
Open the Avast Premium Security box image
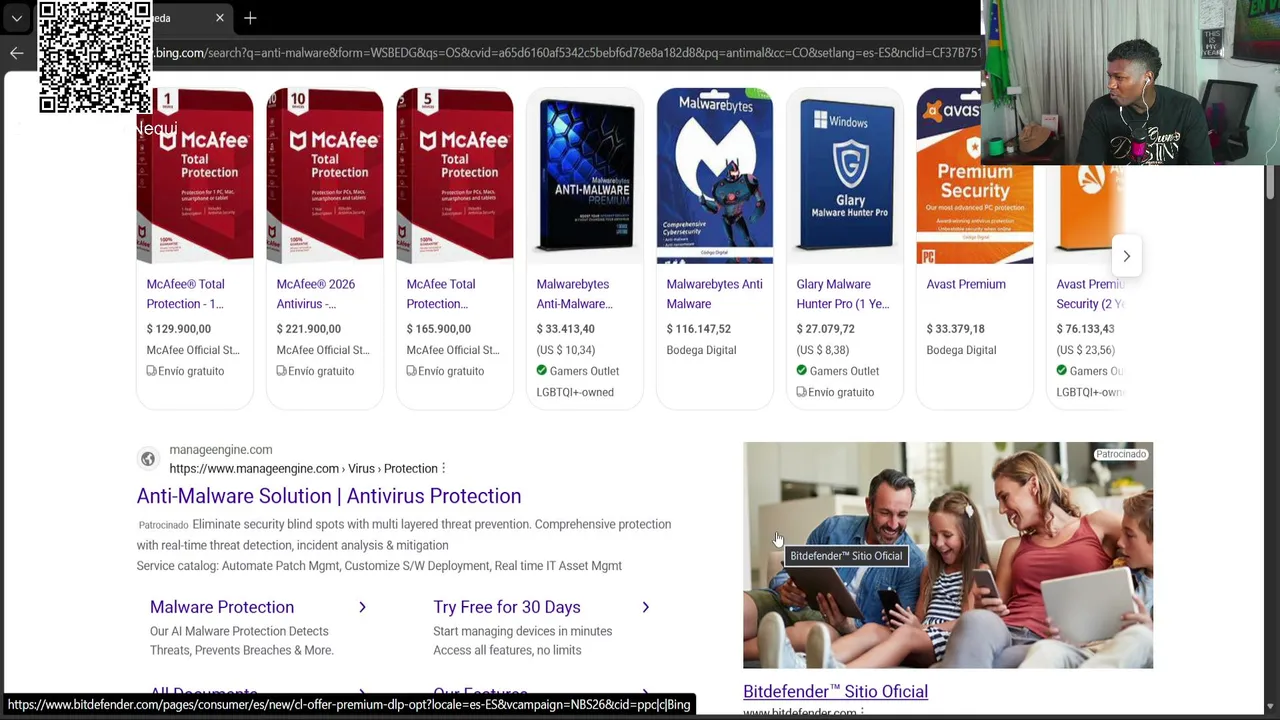(975, 176)
